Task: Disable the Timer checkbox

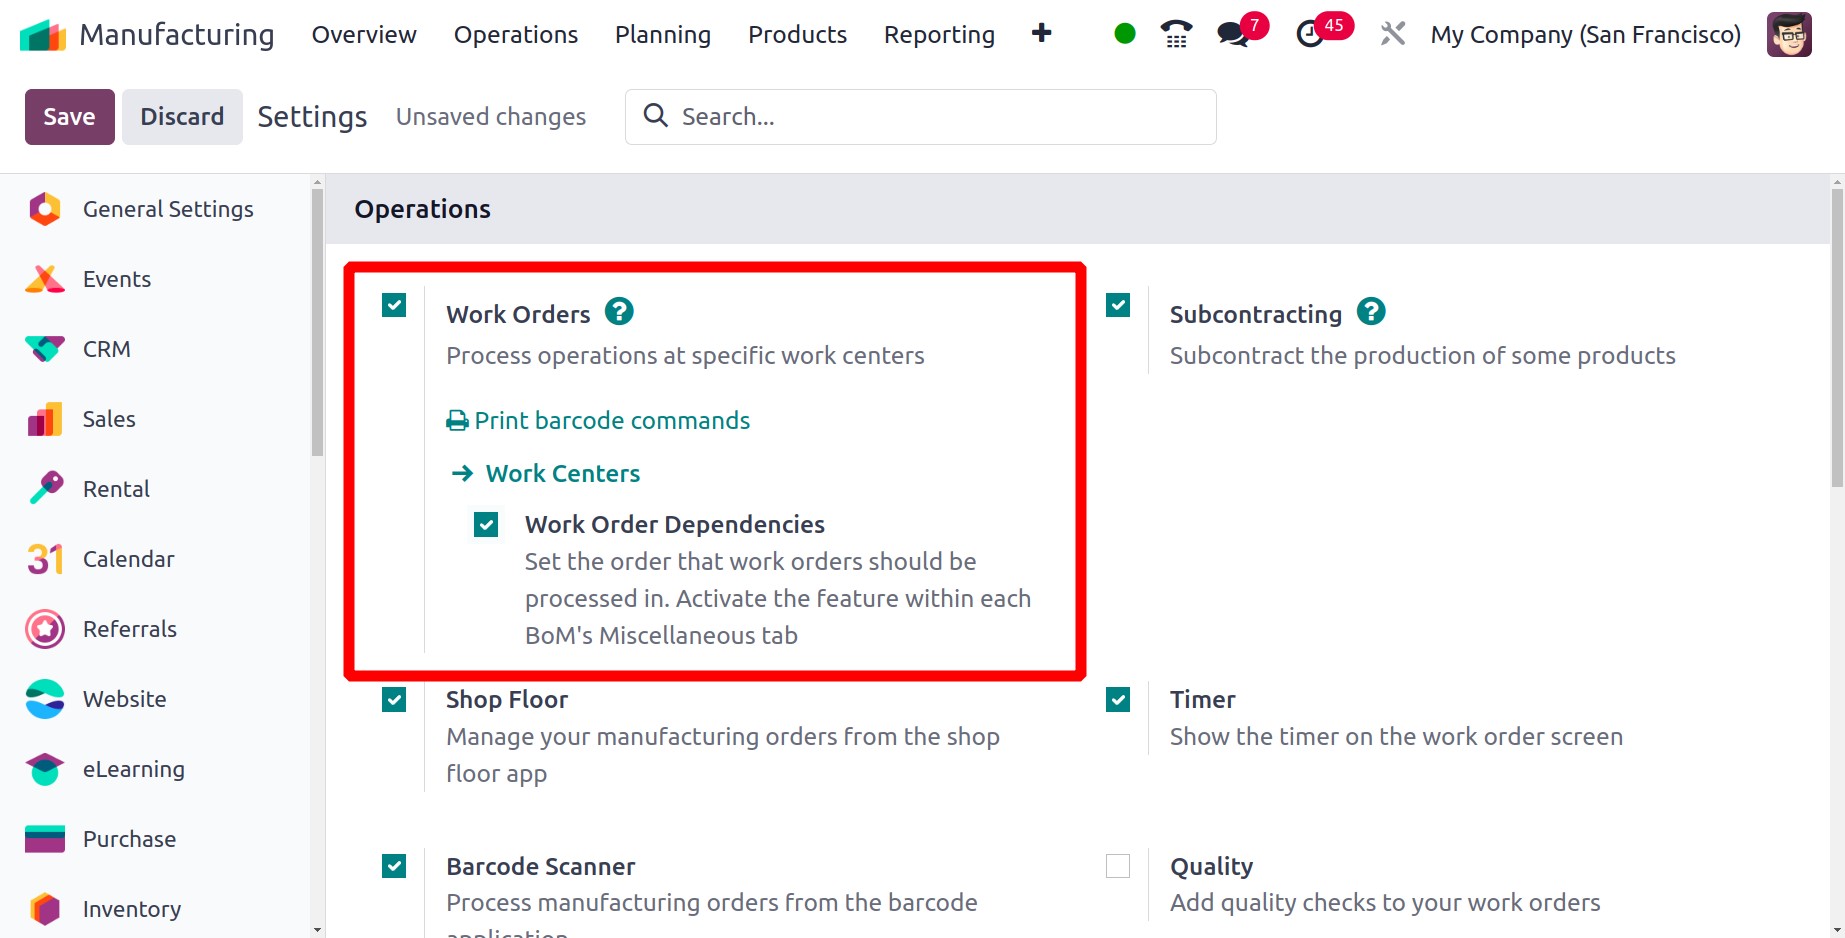Action: click(1118, 699)
